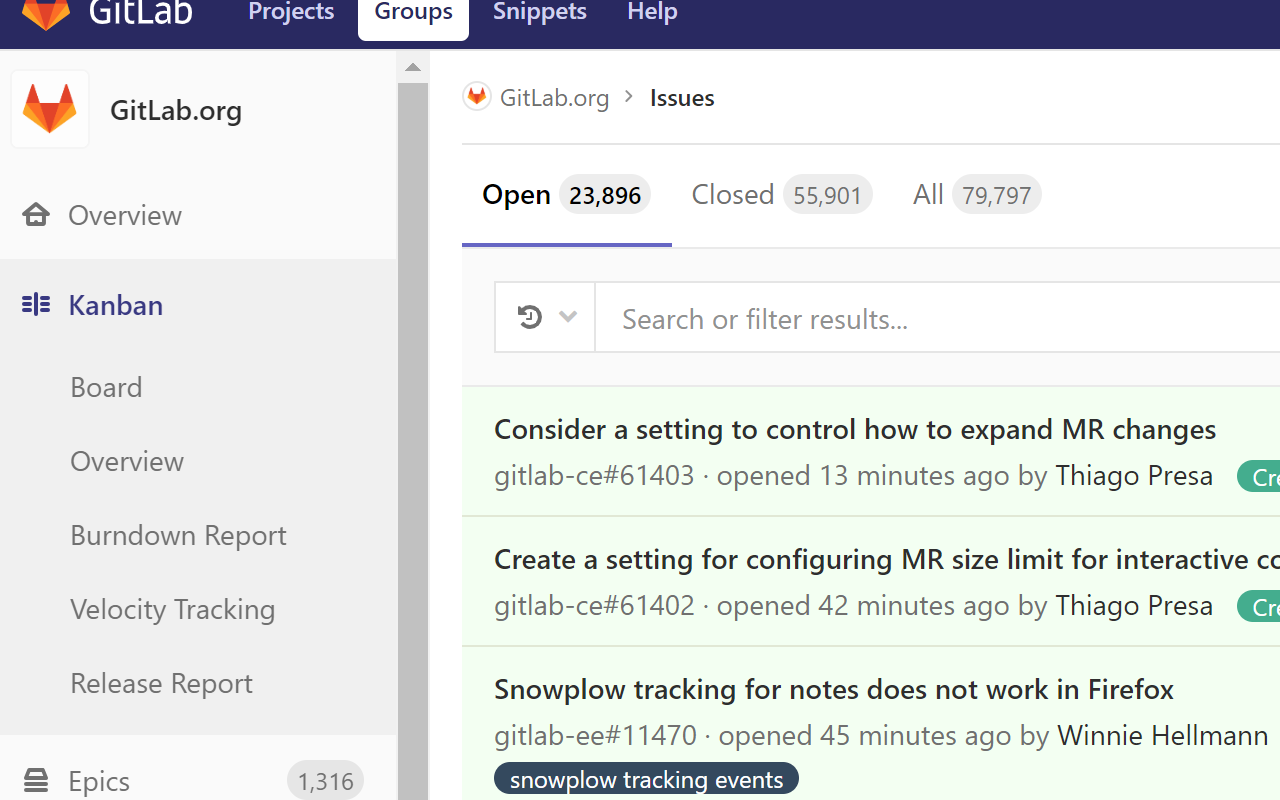Click the GitLab wordmark text in header
The height and width of the screenshot is (800, 1280).
(140, 12)
